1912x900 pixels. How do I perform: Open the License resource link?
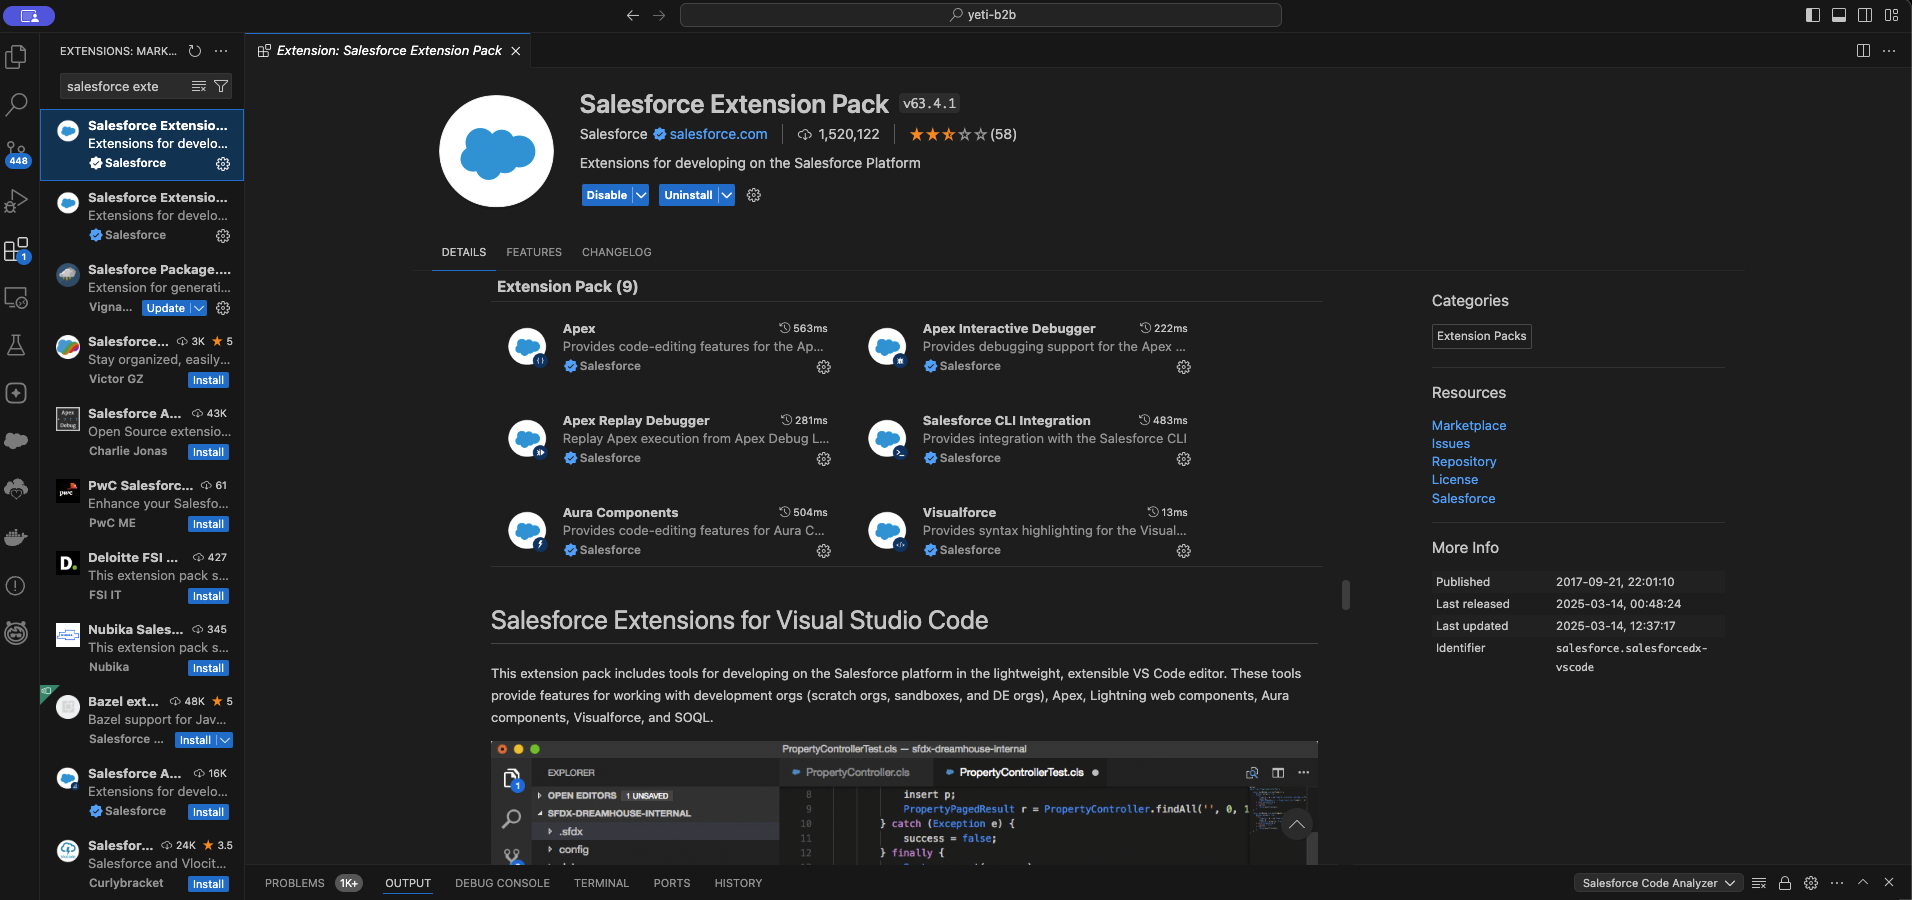tap(1455, 479)
